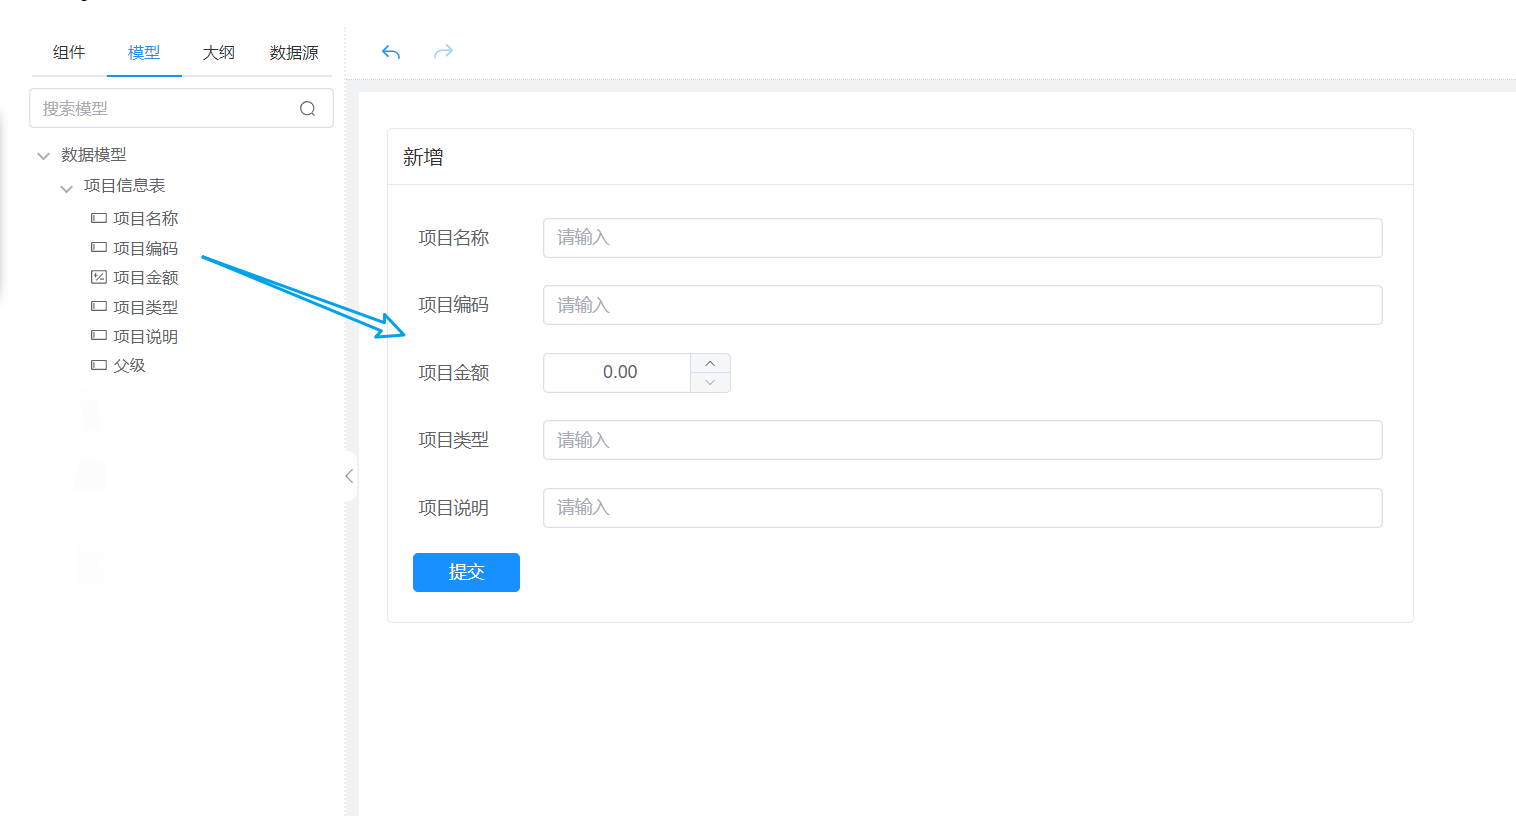This screenshot has width=1516, height=816.
Task: Click the search magnifier icon
Action: tap(308, 109)
